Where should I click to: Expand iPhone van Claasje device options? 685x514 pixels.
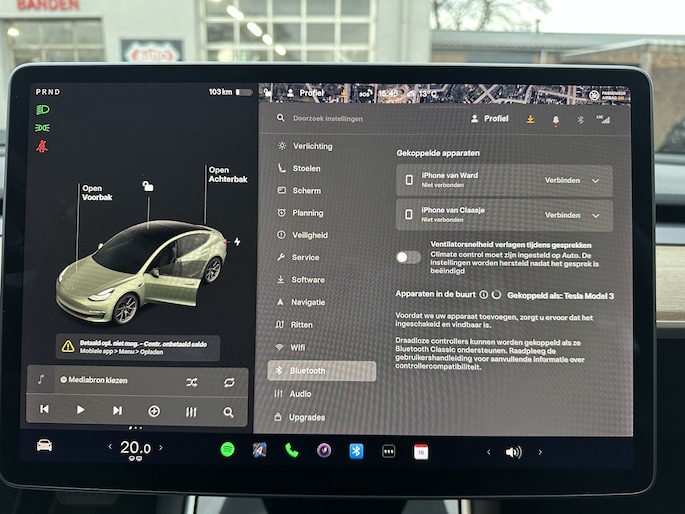click(596, 215)
